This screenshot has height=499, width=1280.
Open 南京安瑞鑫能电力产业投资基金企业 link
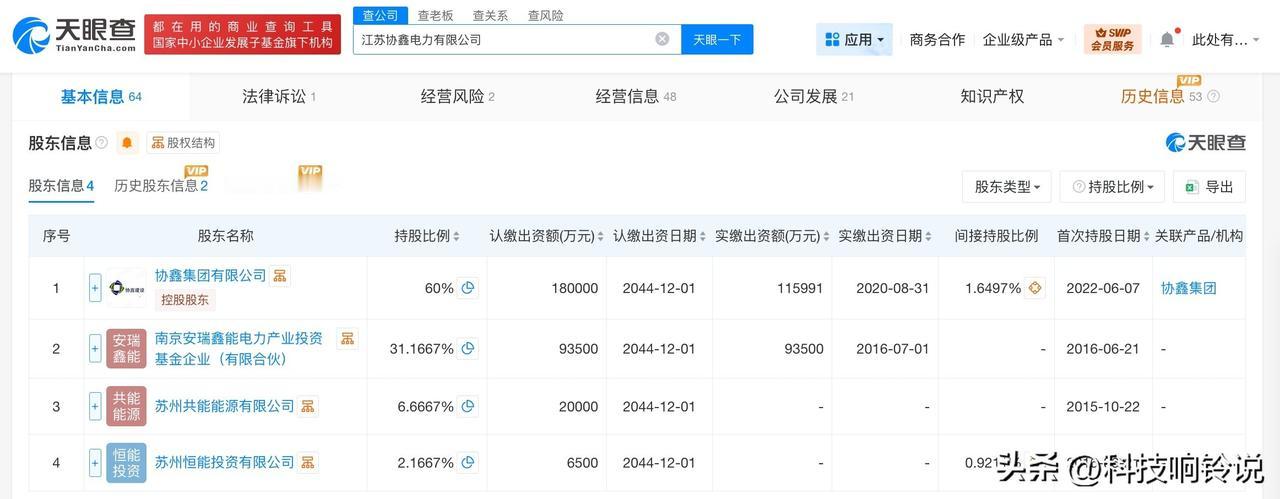[x=239, y=348]
